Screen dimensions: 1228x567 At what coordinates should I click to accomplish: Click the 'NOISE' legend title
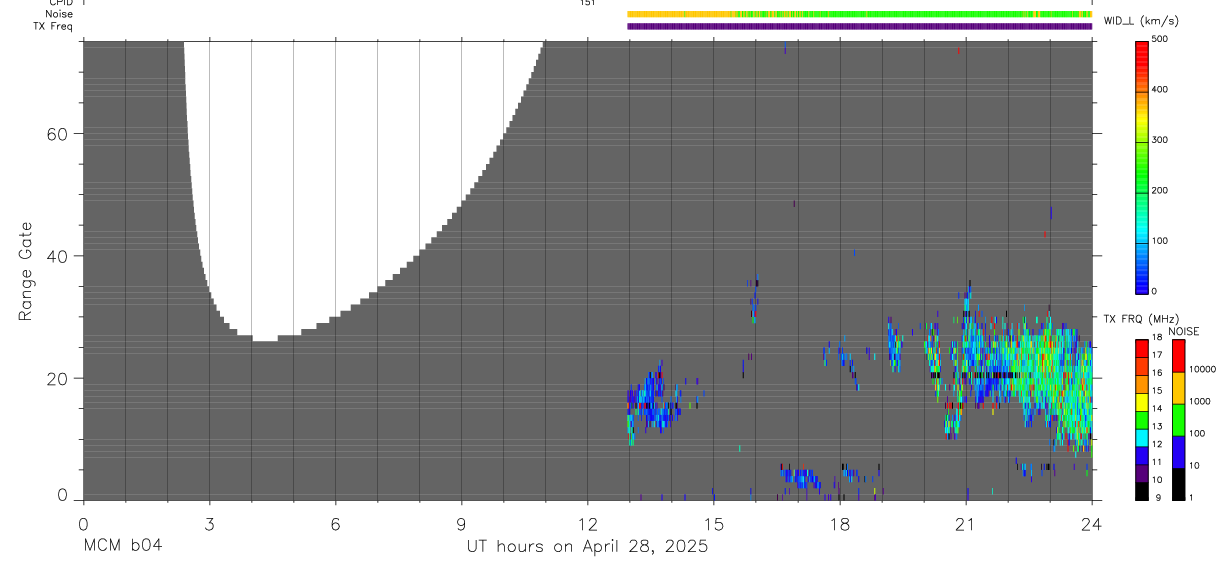(1184, 332)
